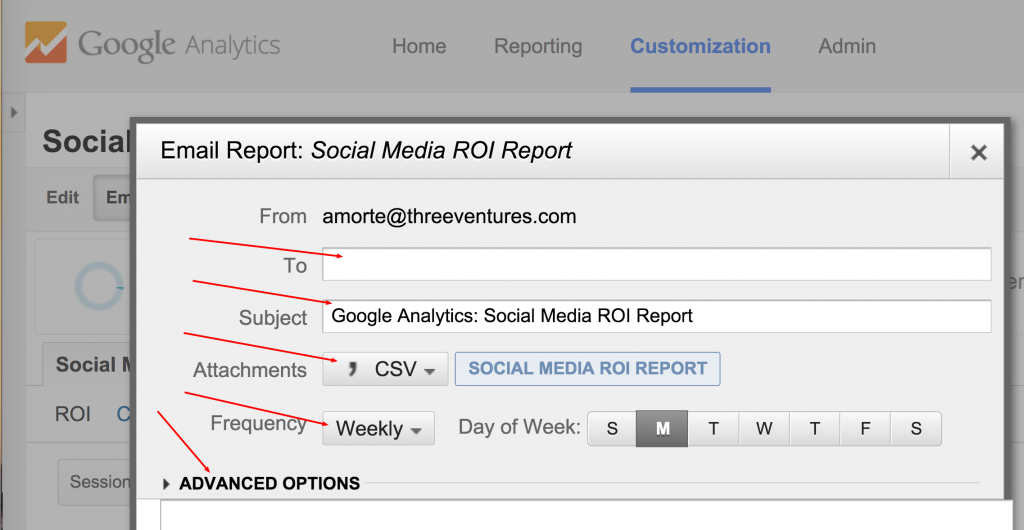The height and width of the screenshot is (530, 1024).
Task: Select the Customization tab
Action: (x=700, y=46)
